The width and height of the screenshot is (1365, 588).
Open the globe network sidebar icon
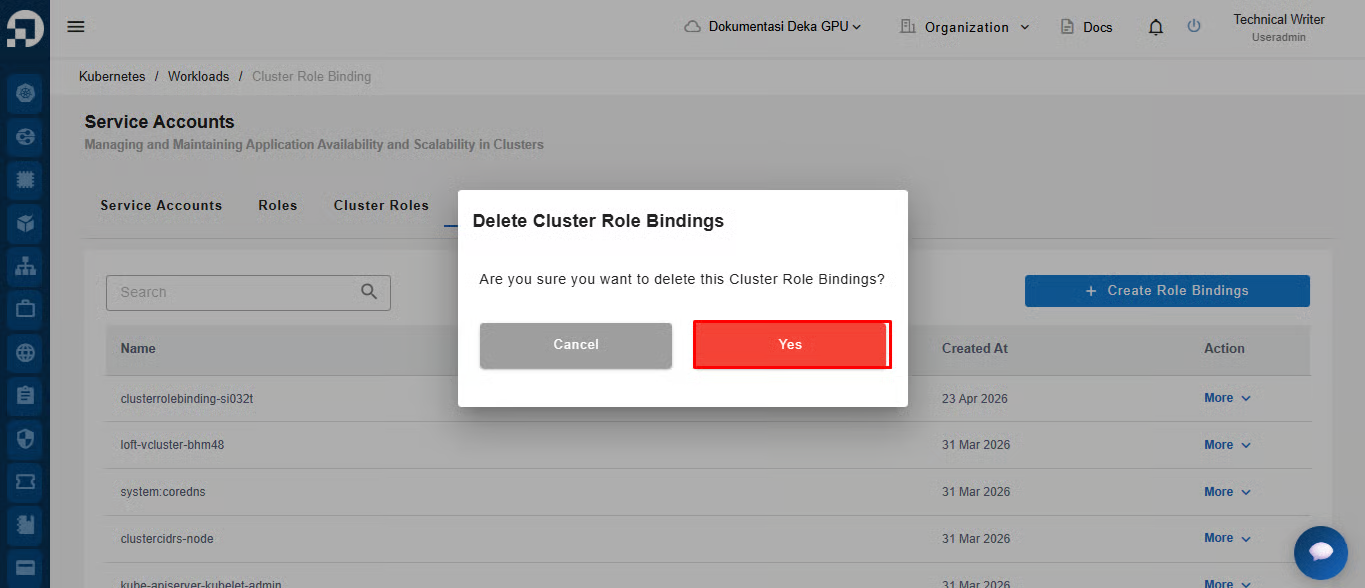25,352
